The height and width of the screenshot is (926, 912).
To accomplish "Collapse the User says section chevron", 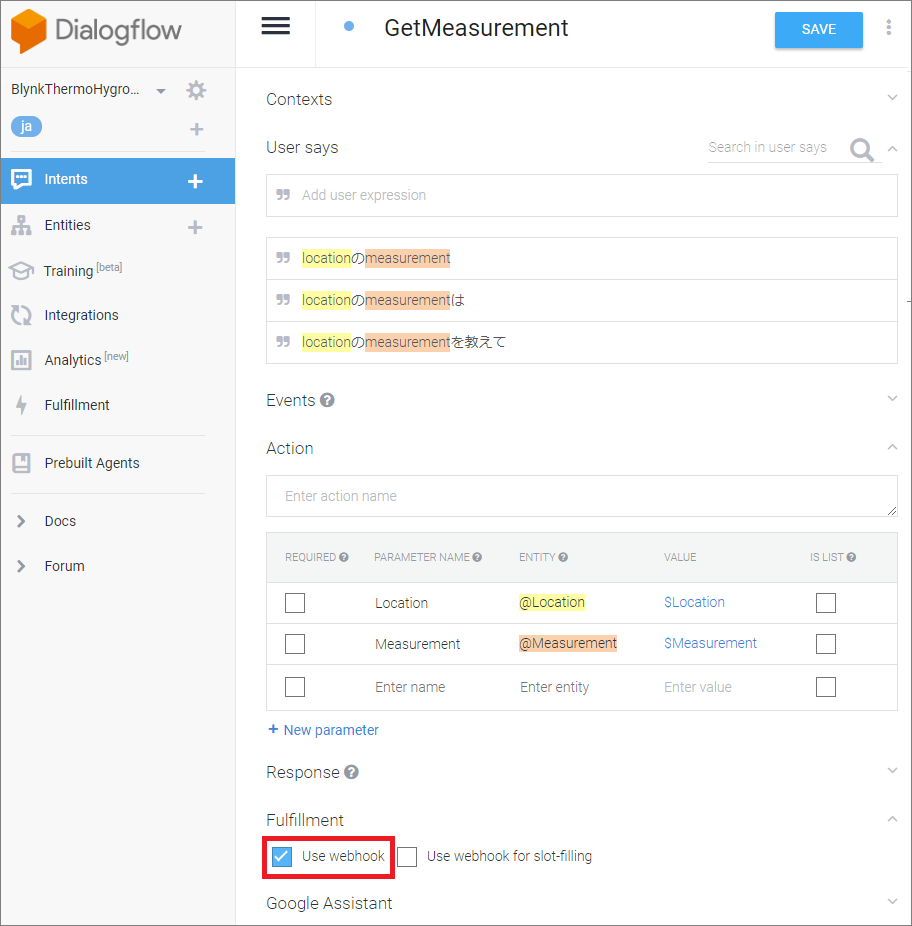I will 893,149.
